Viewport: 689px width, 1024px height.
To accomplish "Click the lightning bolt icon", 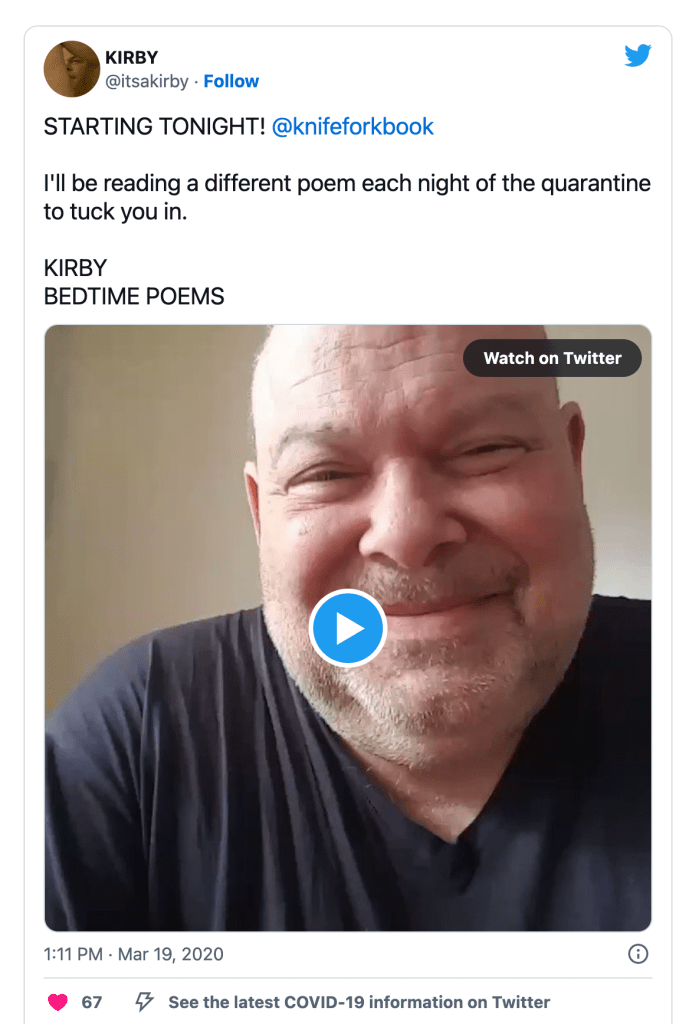I will (144, 1002).
